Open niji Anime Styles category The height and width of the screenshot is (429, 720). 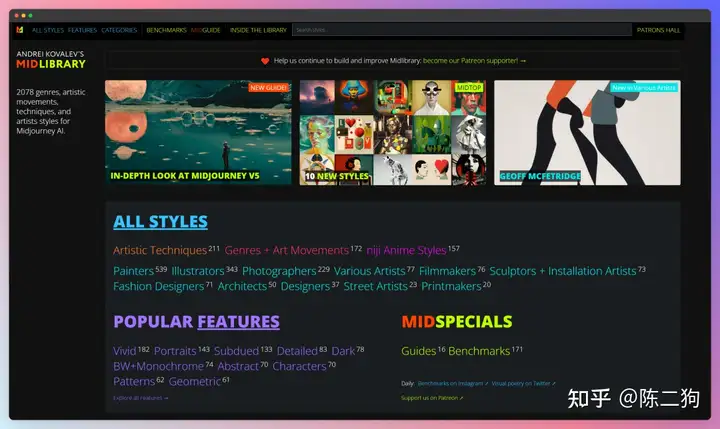click(x=406, y=250)
